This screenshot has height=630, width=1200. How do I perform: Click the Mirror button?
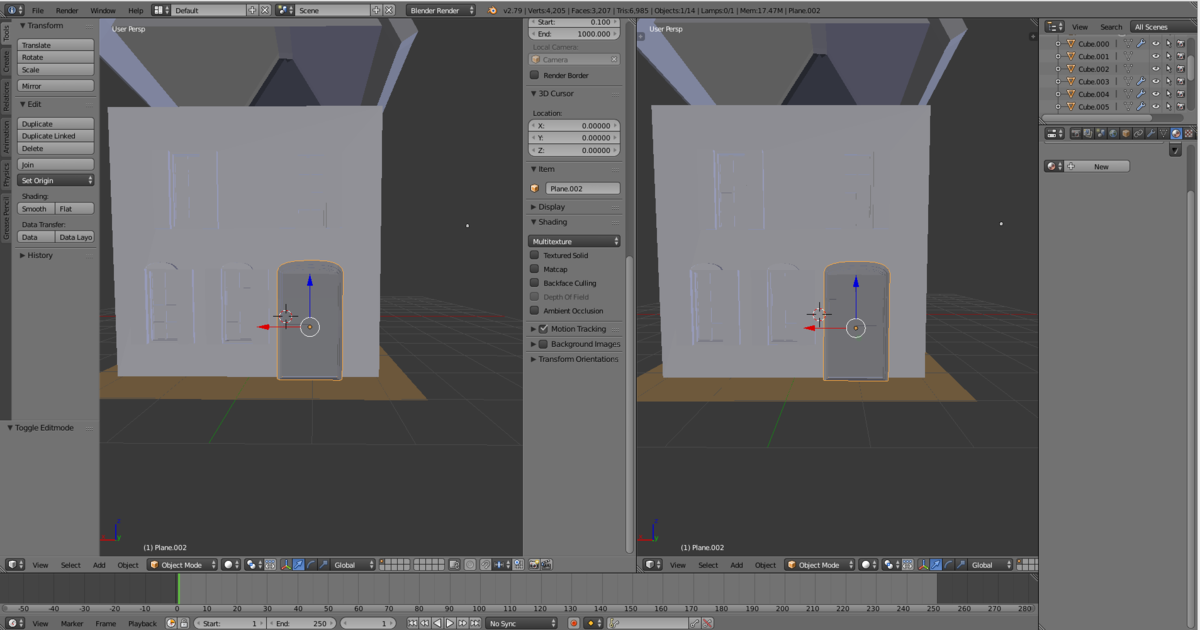coord(57,86)
